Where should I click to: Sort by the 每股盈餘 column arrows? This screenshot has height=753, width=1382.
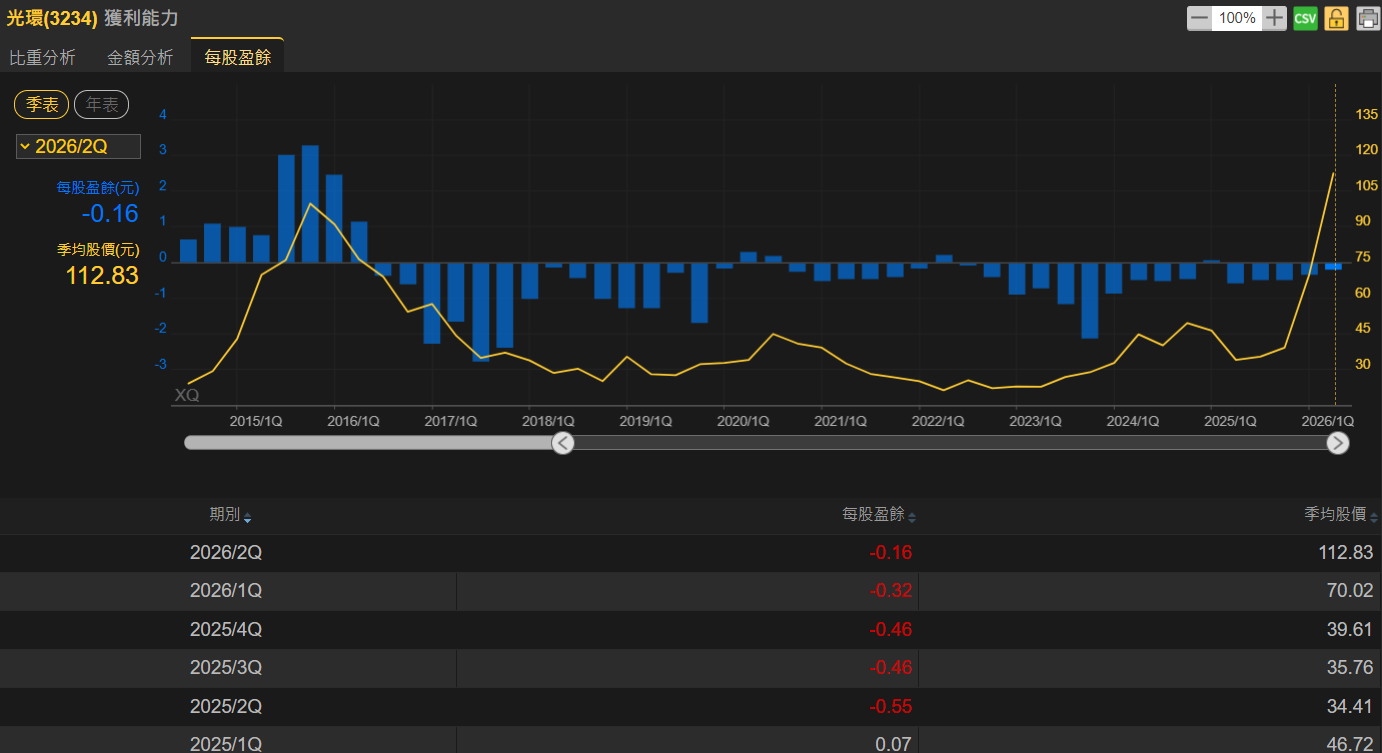click(912, 516)
